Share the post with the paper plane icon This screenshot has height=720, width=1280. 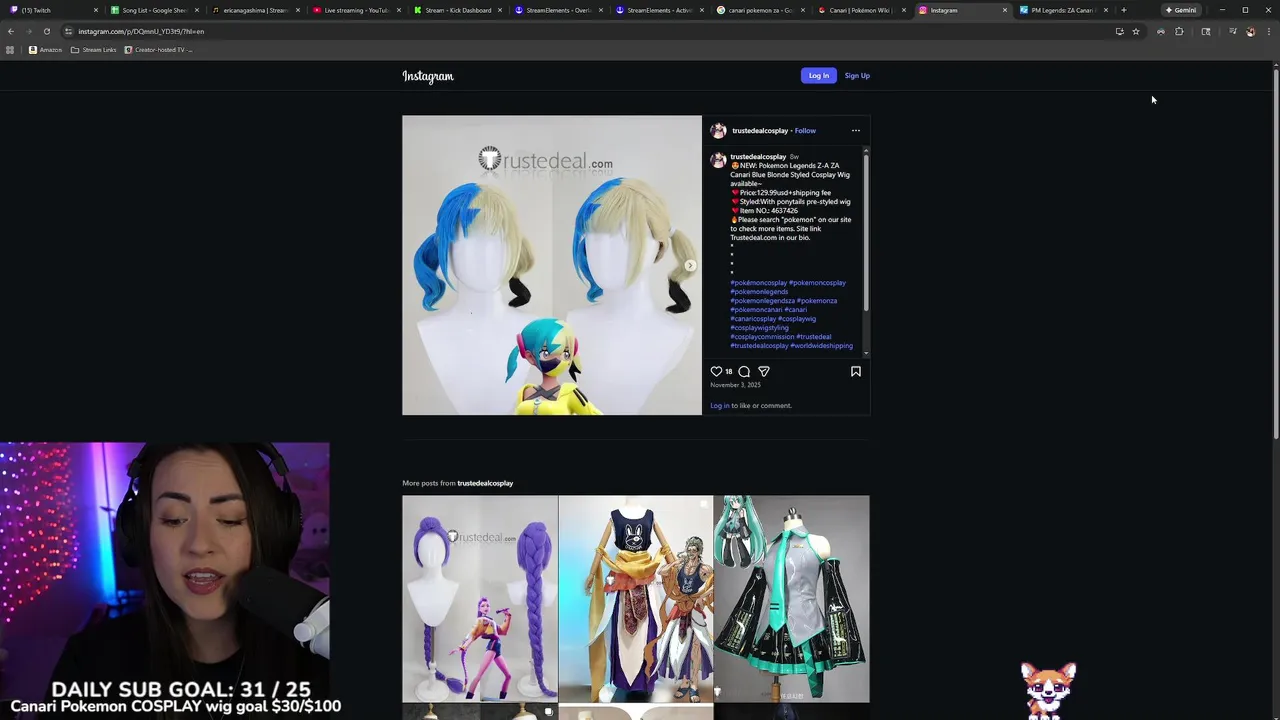click(764, 371)
